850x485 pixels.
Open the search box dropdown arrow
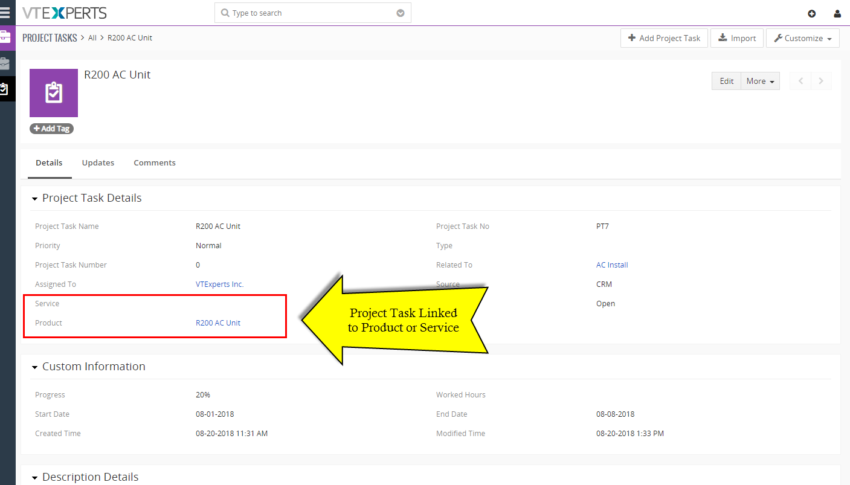(400, 13)
